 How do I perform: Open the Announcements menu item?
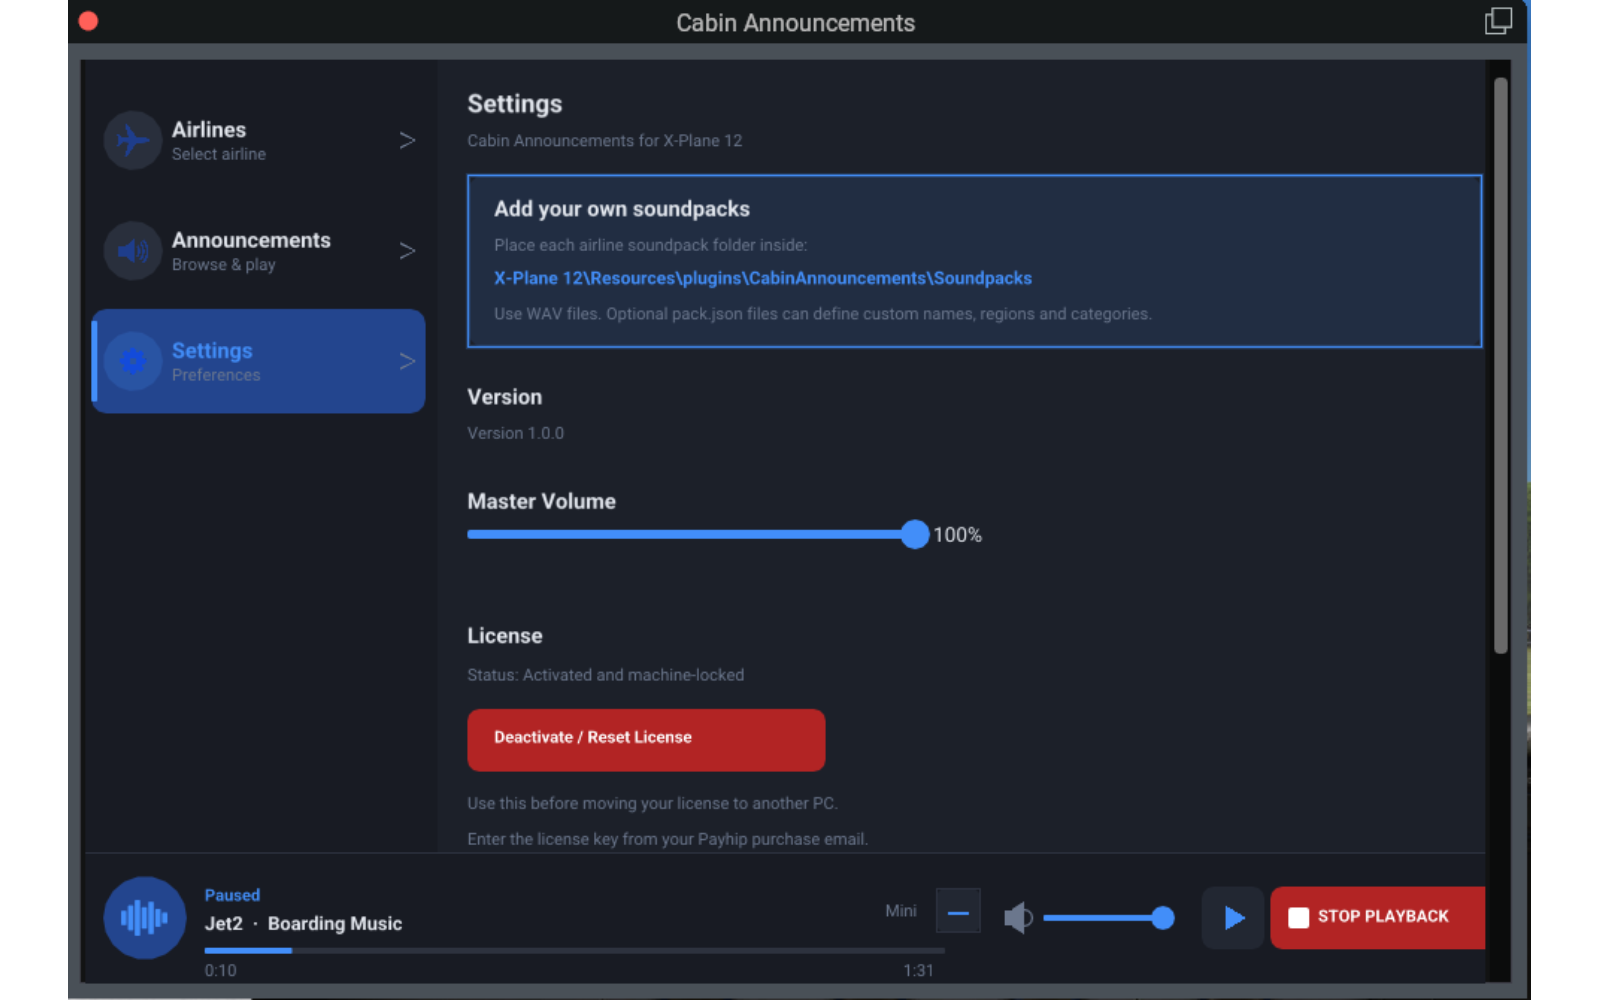coord(258,250)
